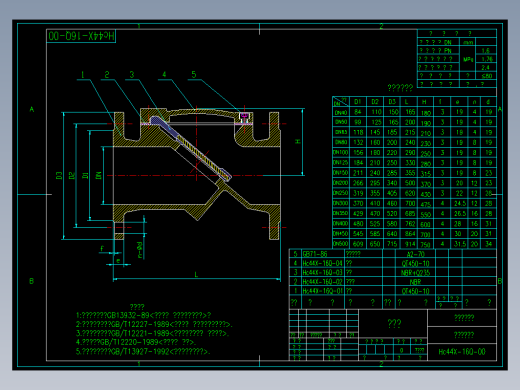Click the value 24.5 in the DN300 row

tap(460, 203)
